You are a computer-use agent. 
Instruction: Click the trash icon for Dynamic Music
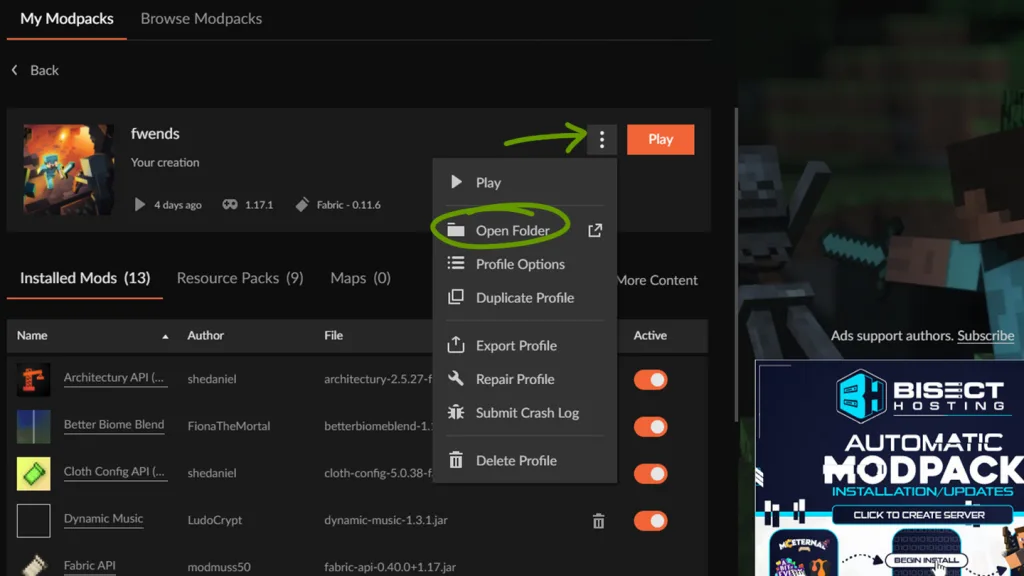[x=598, y=521]
